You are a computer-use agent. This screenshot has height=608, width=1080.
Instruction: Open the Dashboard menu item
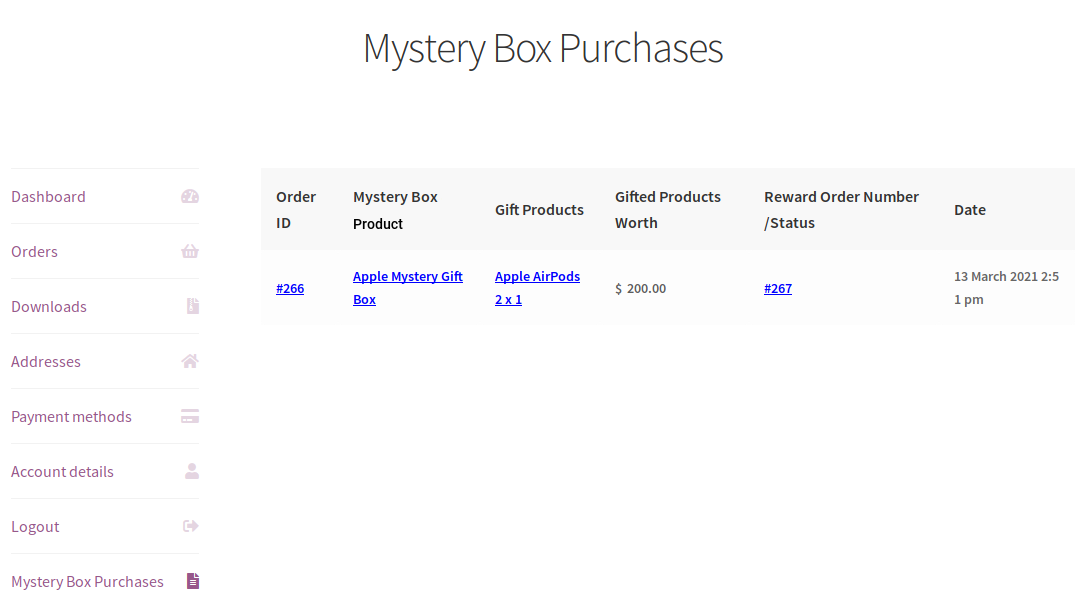[48, 197]
